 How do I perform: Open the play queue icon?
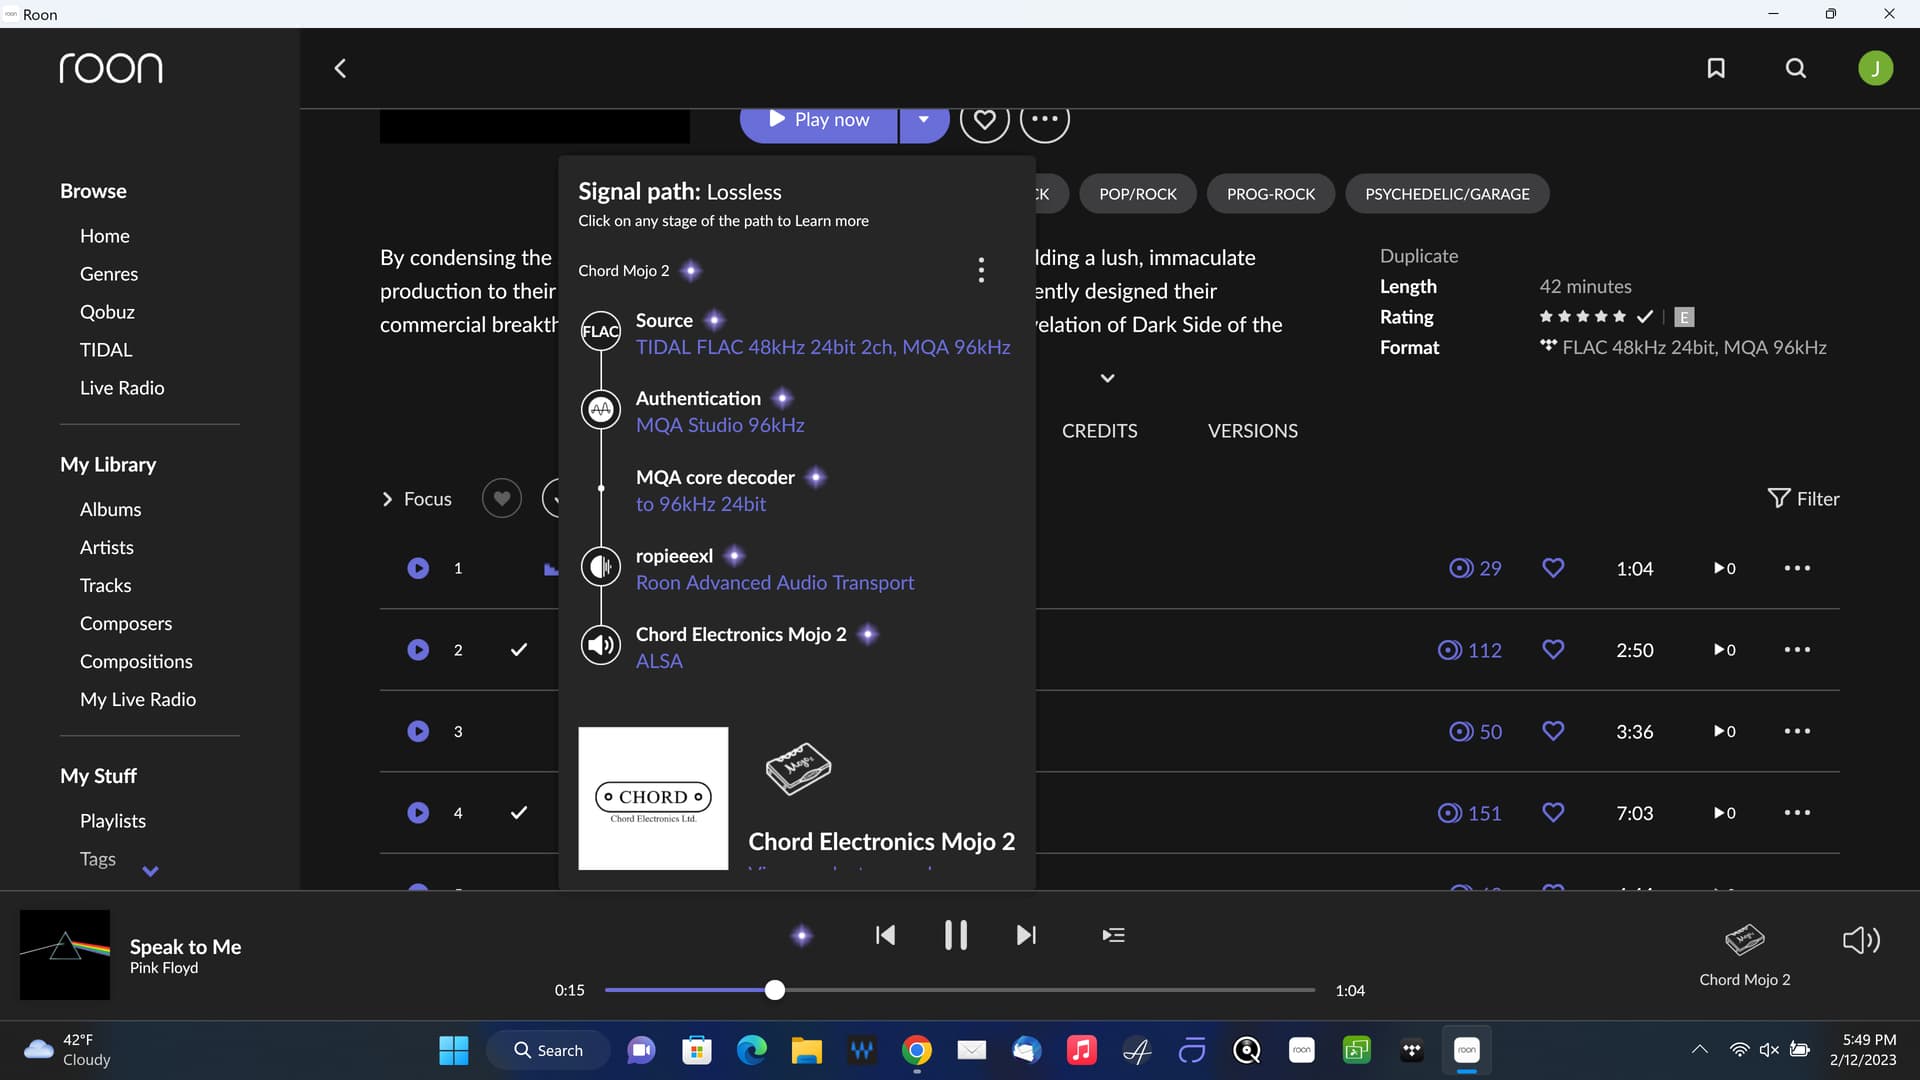coord(1113,935)
